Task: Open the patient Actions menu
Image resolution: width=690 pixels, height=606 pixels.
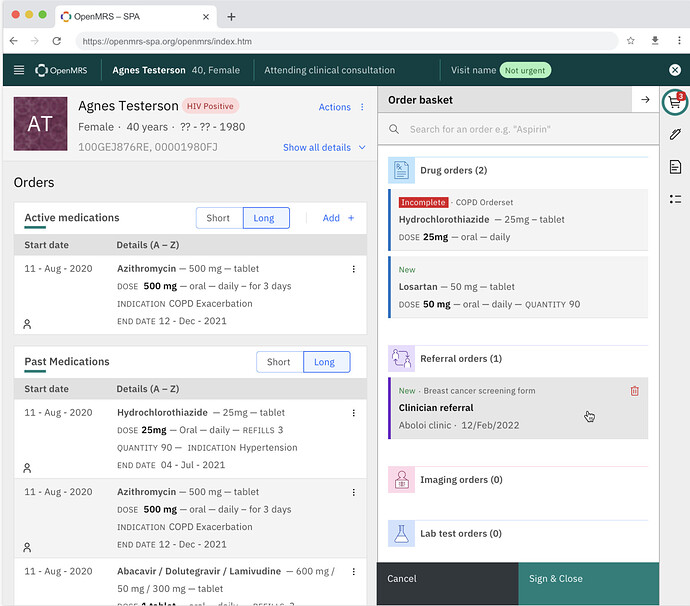Action: (341, 107)
